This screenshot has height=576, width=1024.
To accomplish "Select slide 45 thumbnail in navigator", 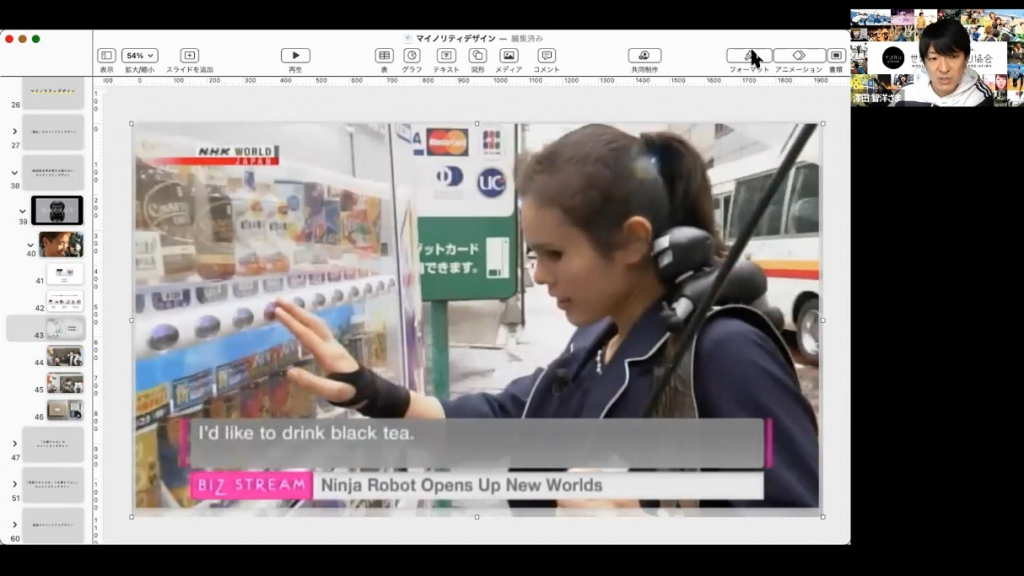I will click(x=65, y=383).
